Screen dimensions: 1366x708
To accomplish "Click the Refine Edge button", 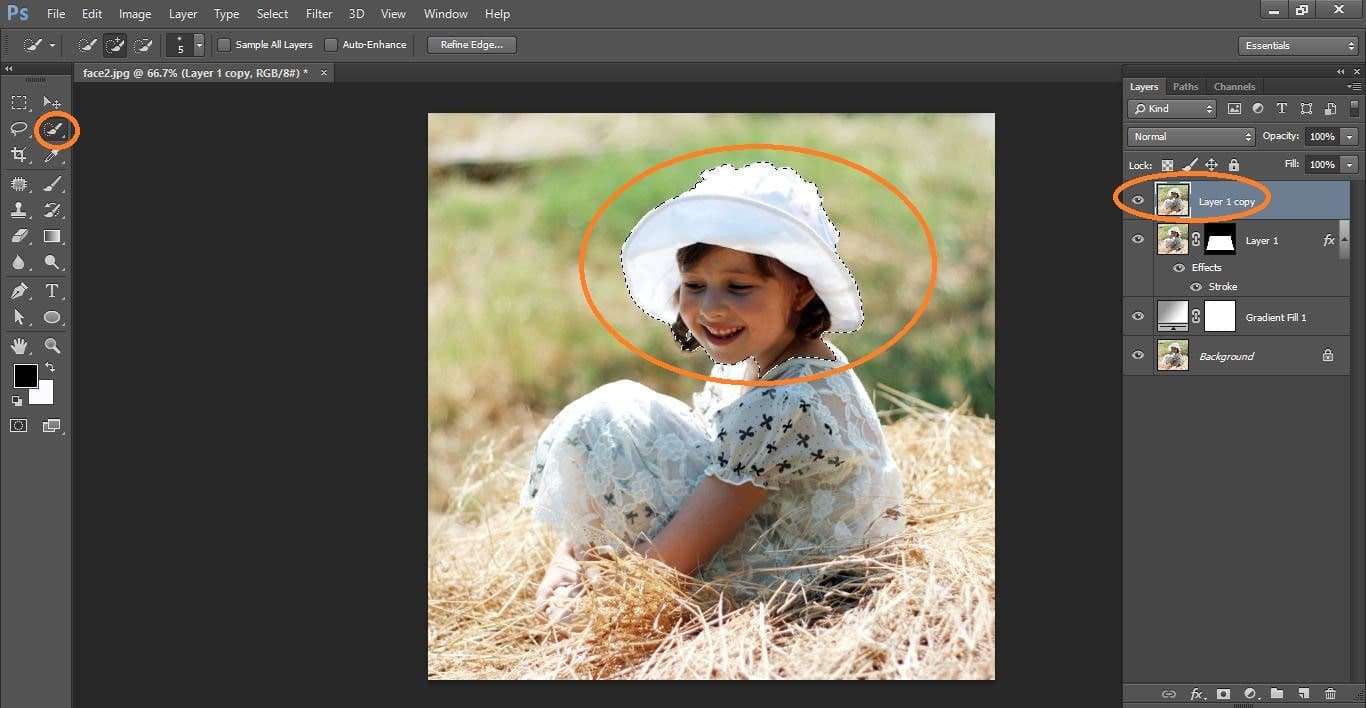I will tap(471, 45).
